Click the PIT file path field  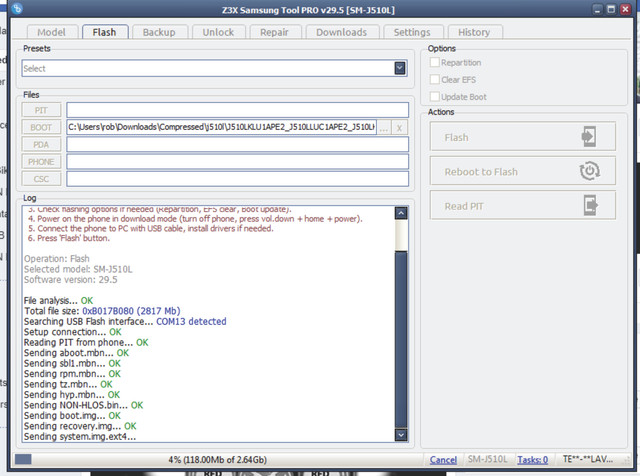[238, 110]
